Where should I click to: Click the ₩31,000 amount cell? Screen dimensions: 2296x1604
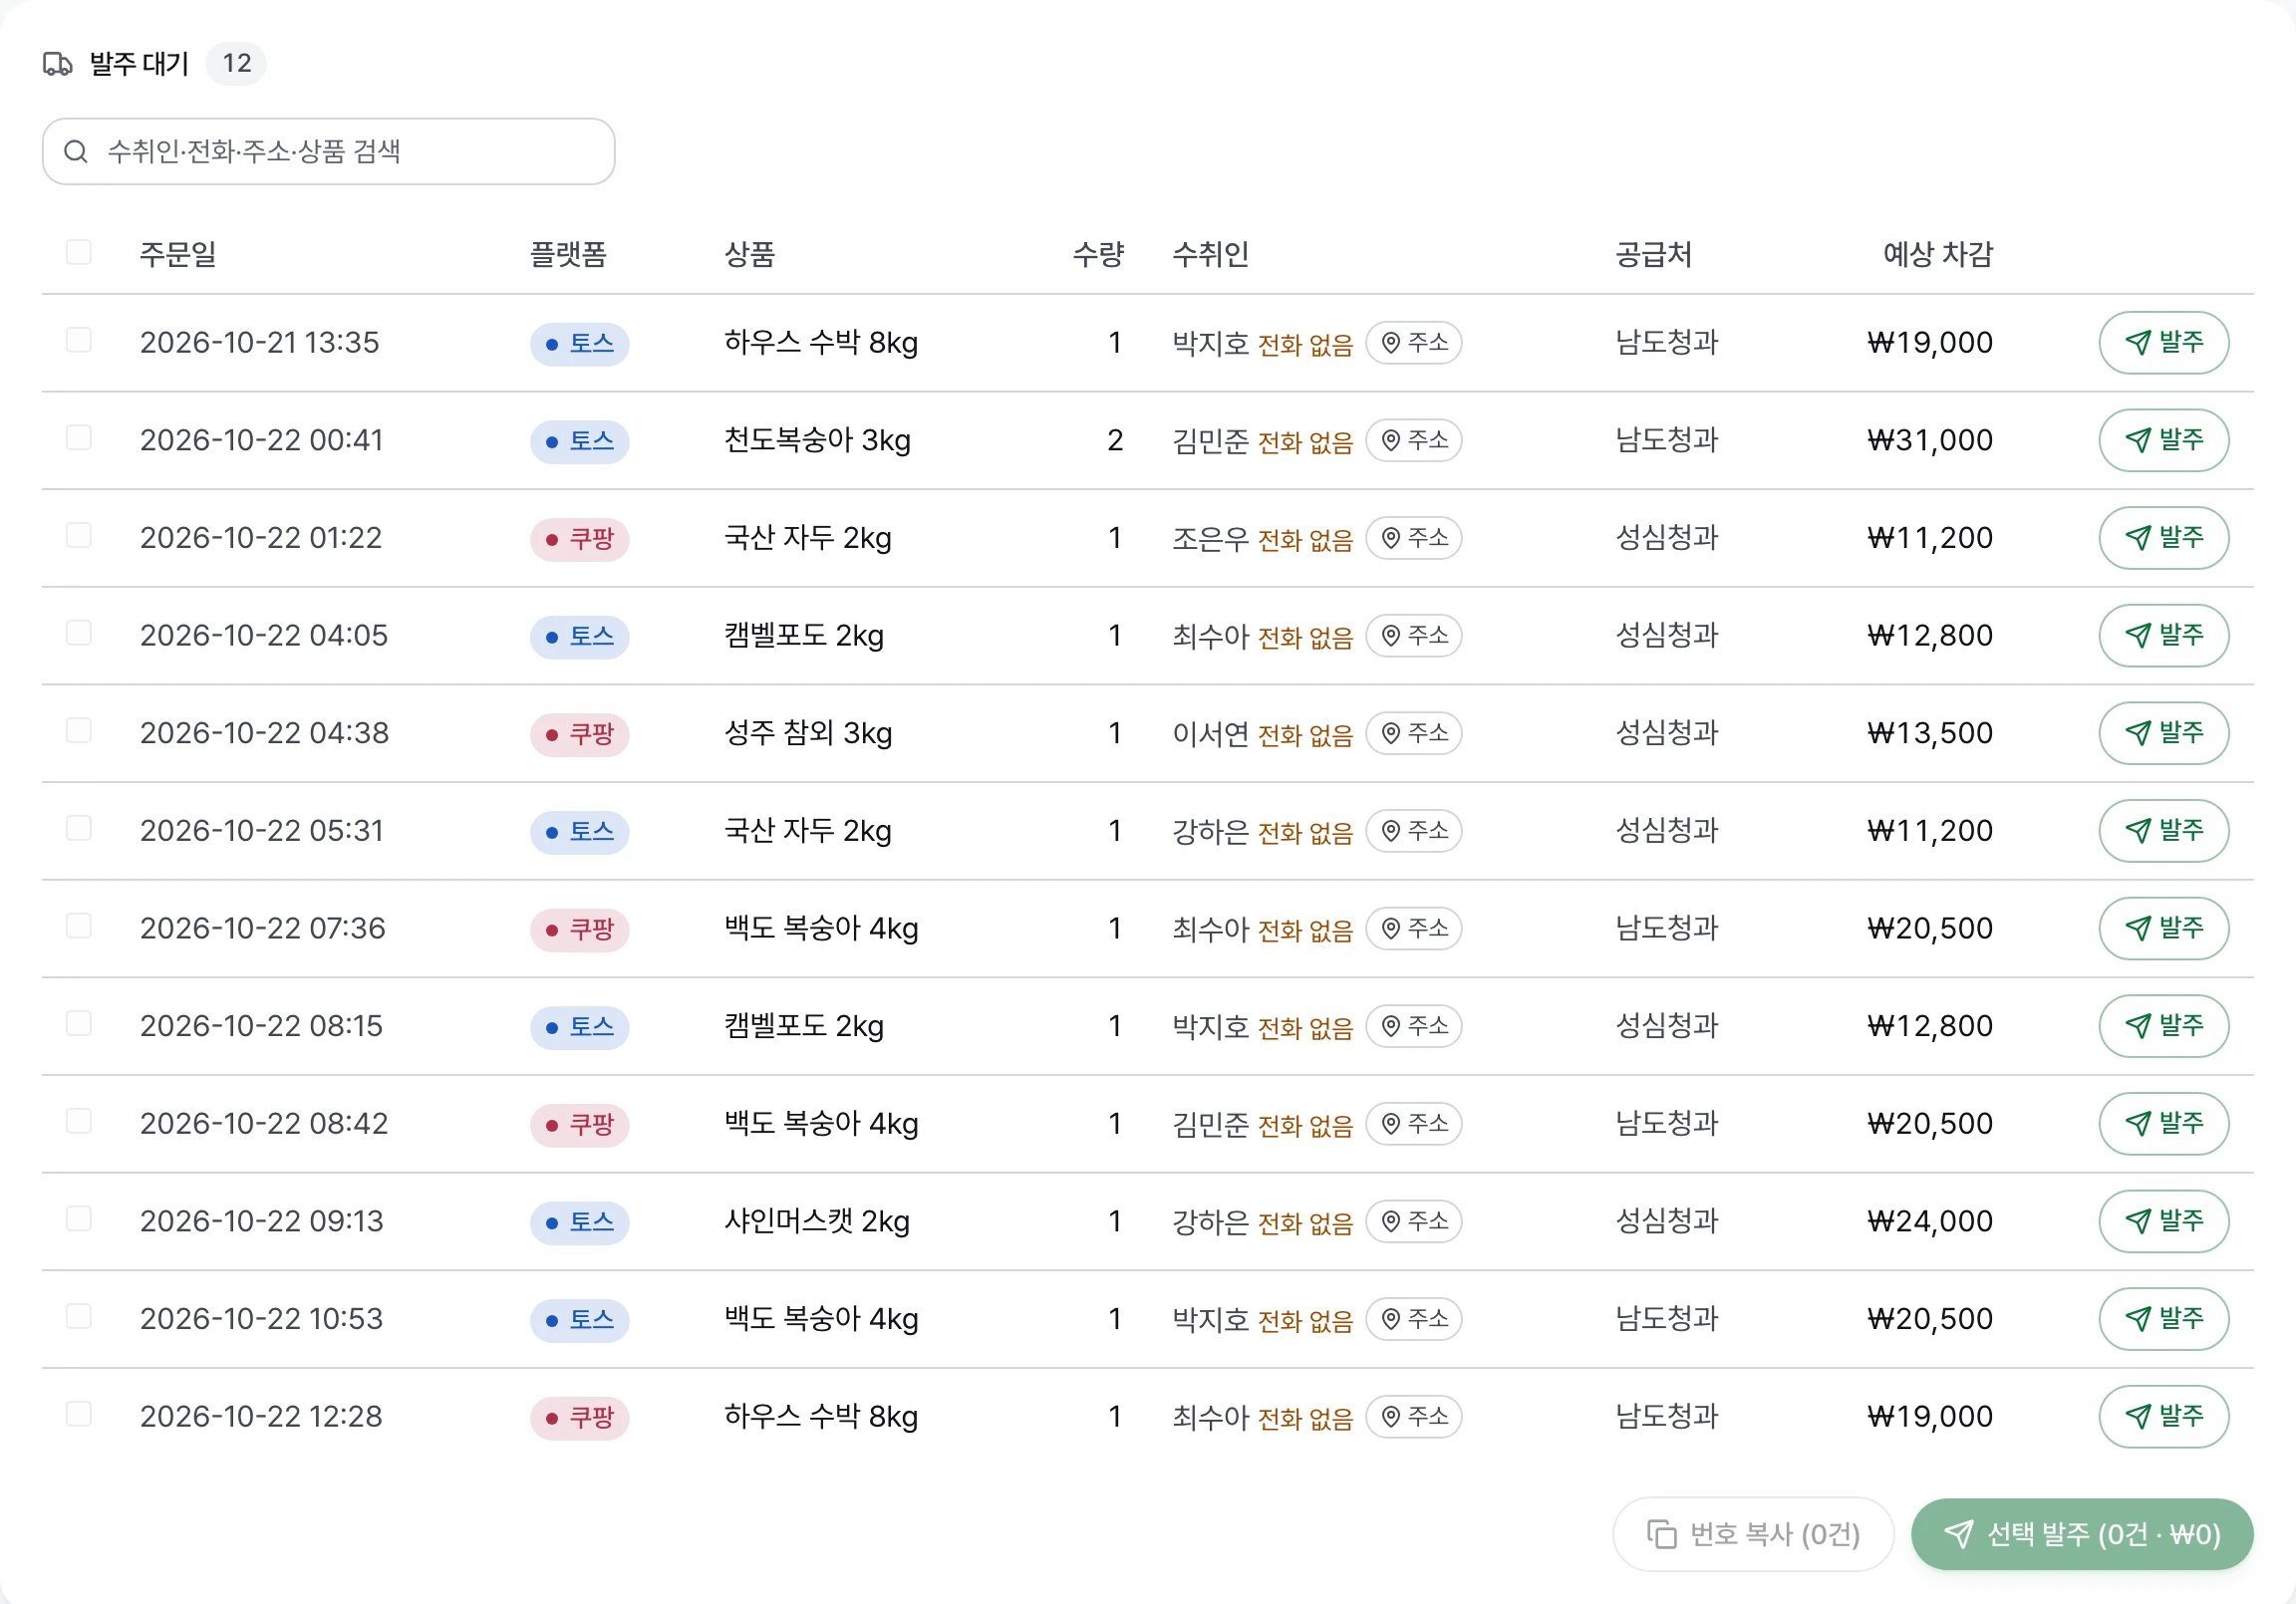click(1930, 440)
